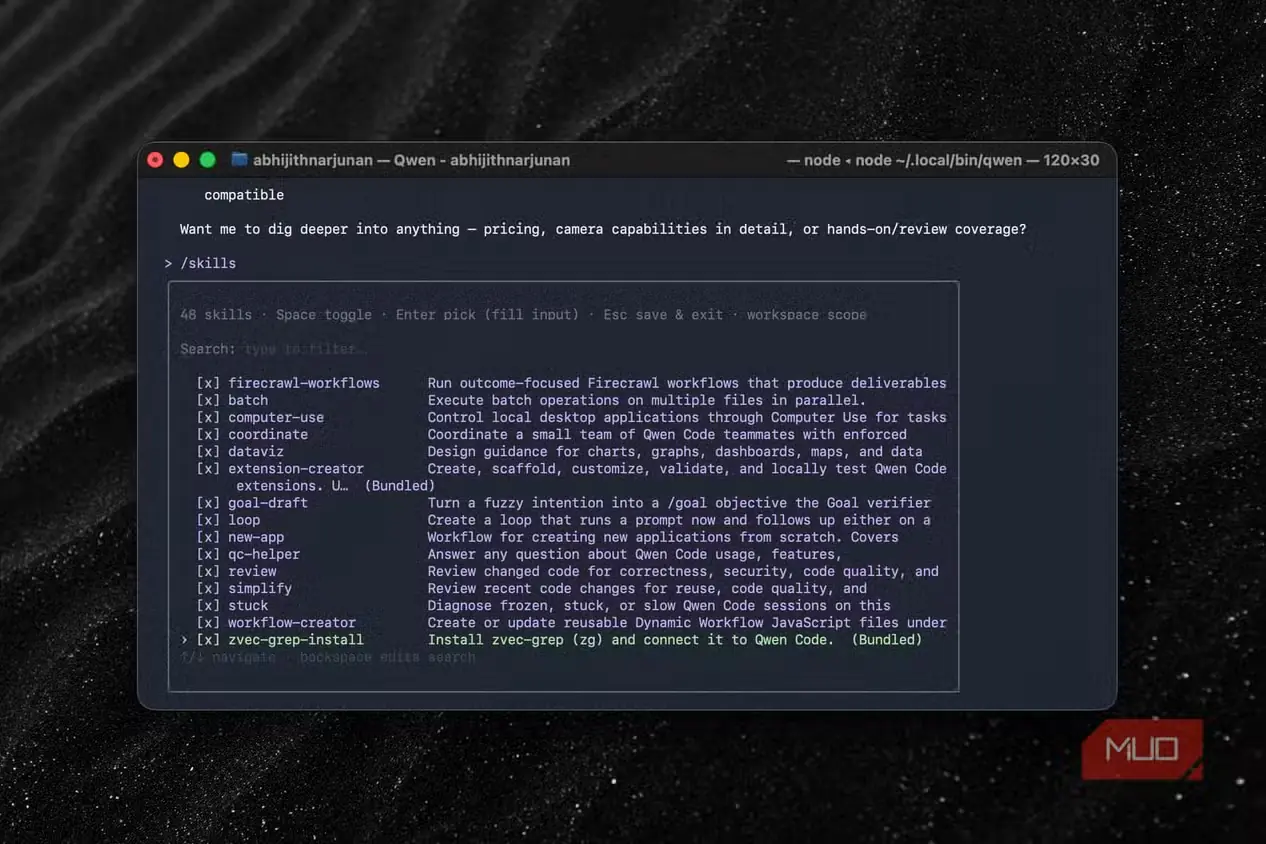Screen dimensions: 1266x844
Task: Toggle the qc-helper skill checkbox
Action: (208, 554)
